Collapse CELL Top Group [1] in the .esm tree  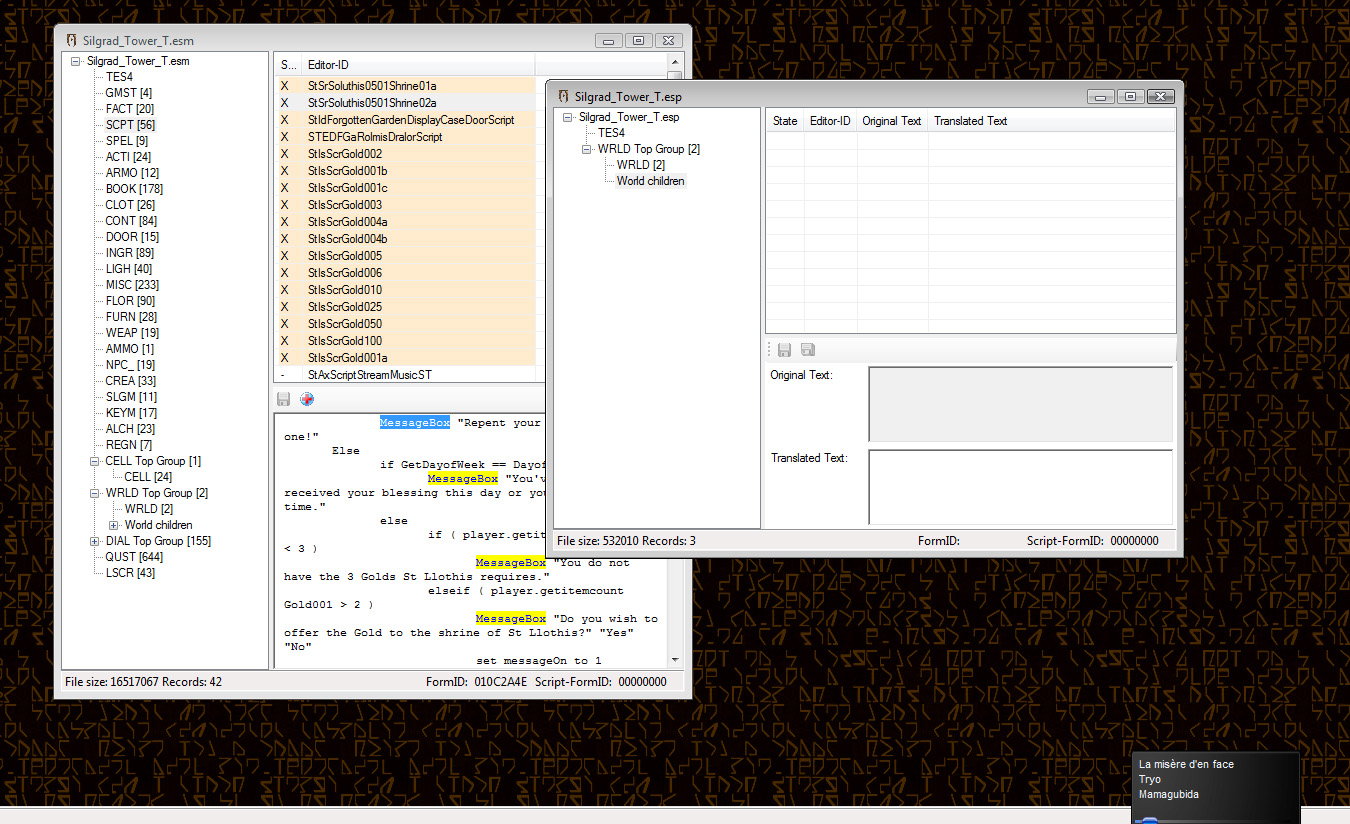click(x=95, y=461)
